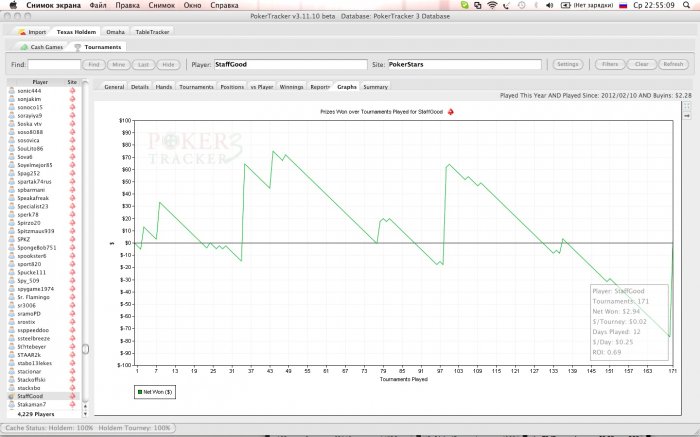Select player stabo13lekes in list
Viewport: 700px width, 437px height.
[34, 363]
